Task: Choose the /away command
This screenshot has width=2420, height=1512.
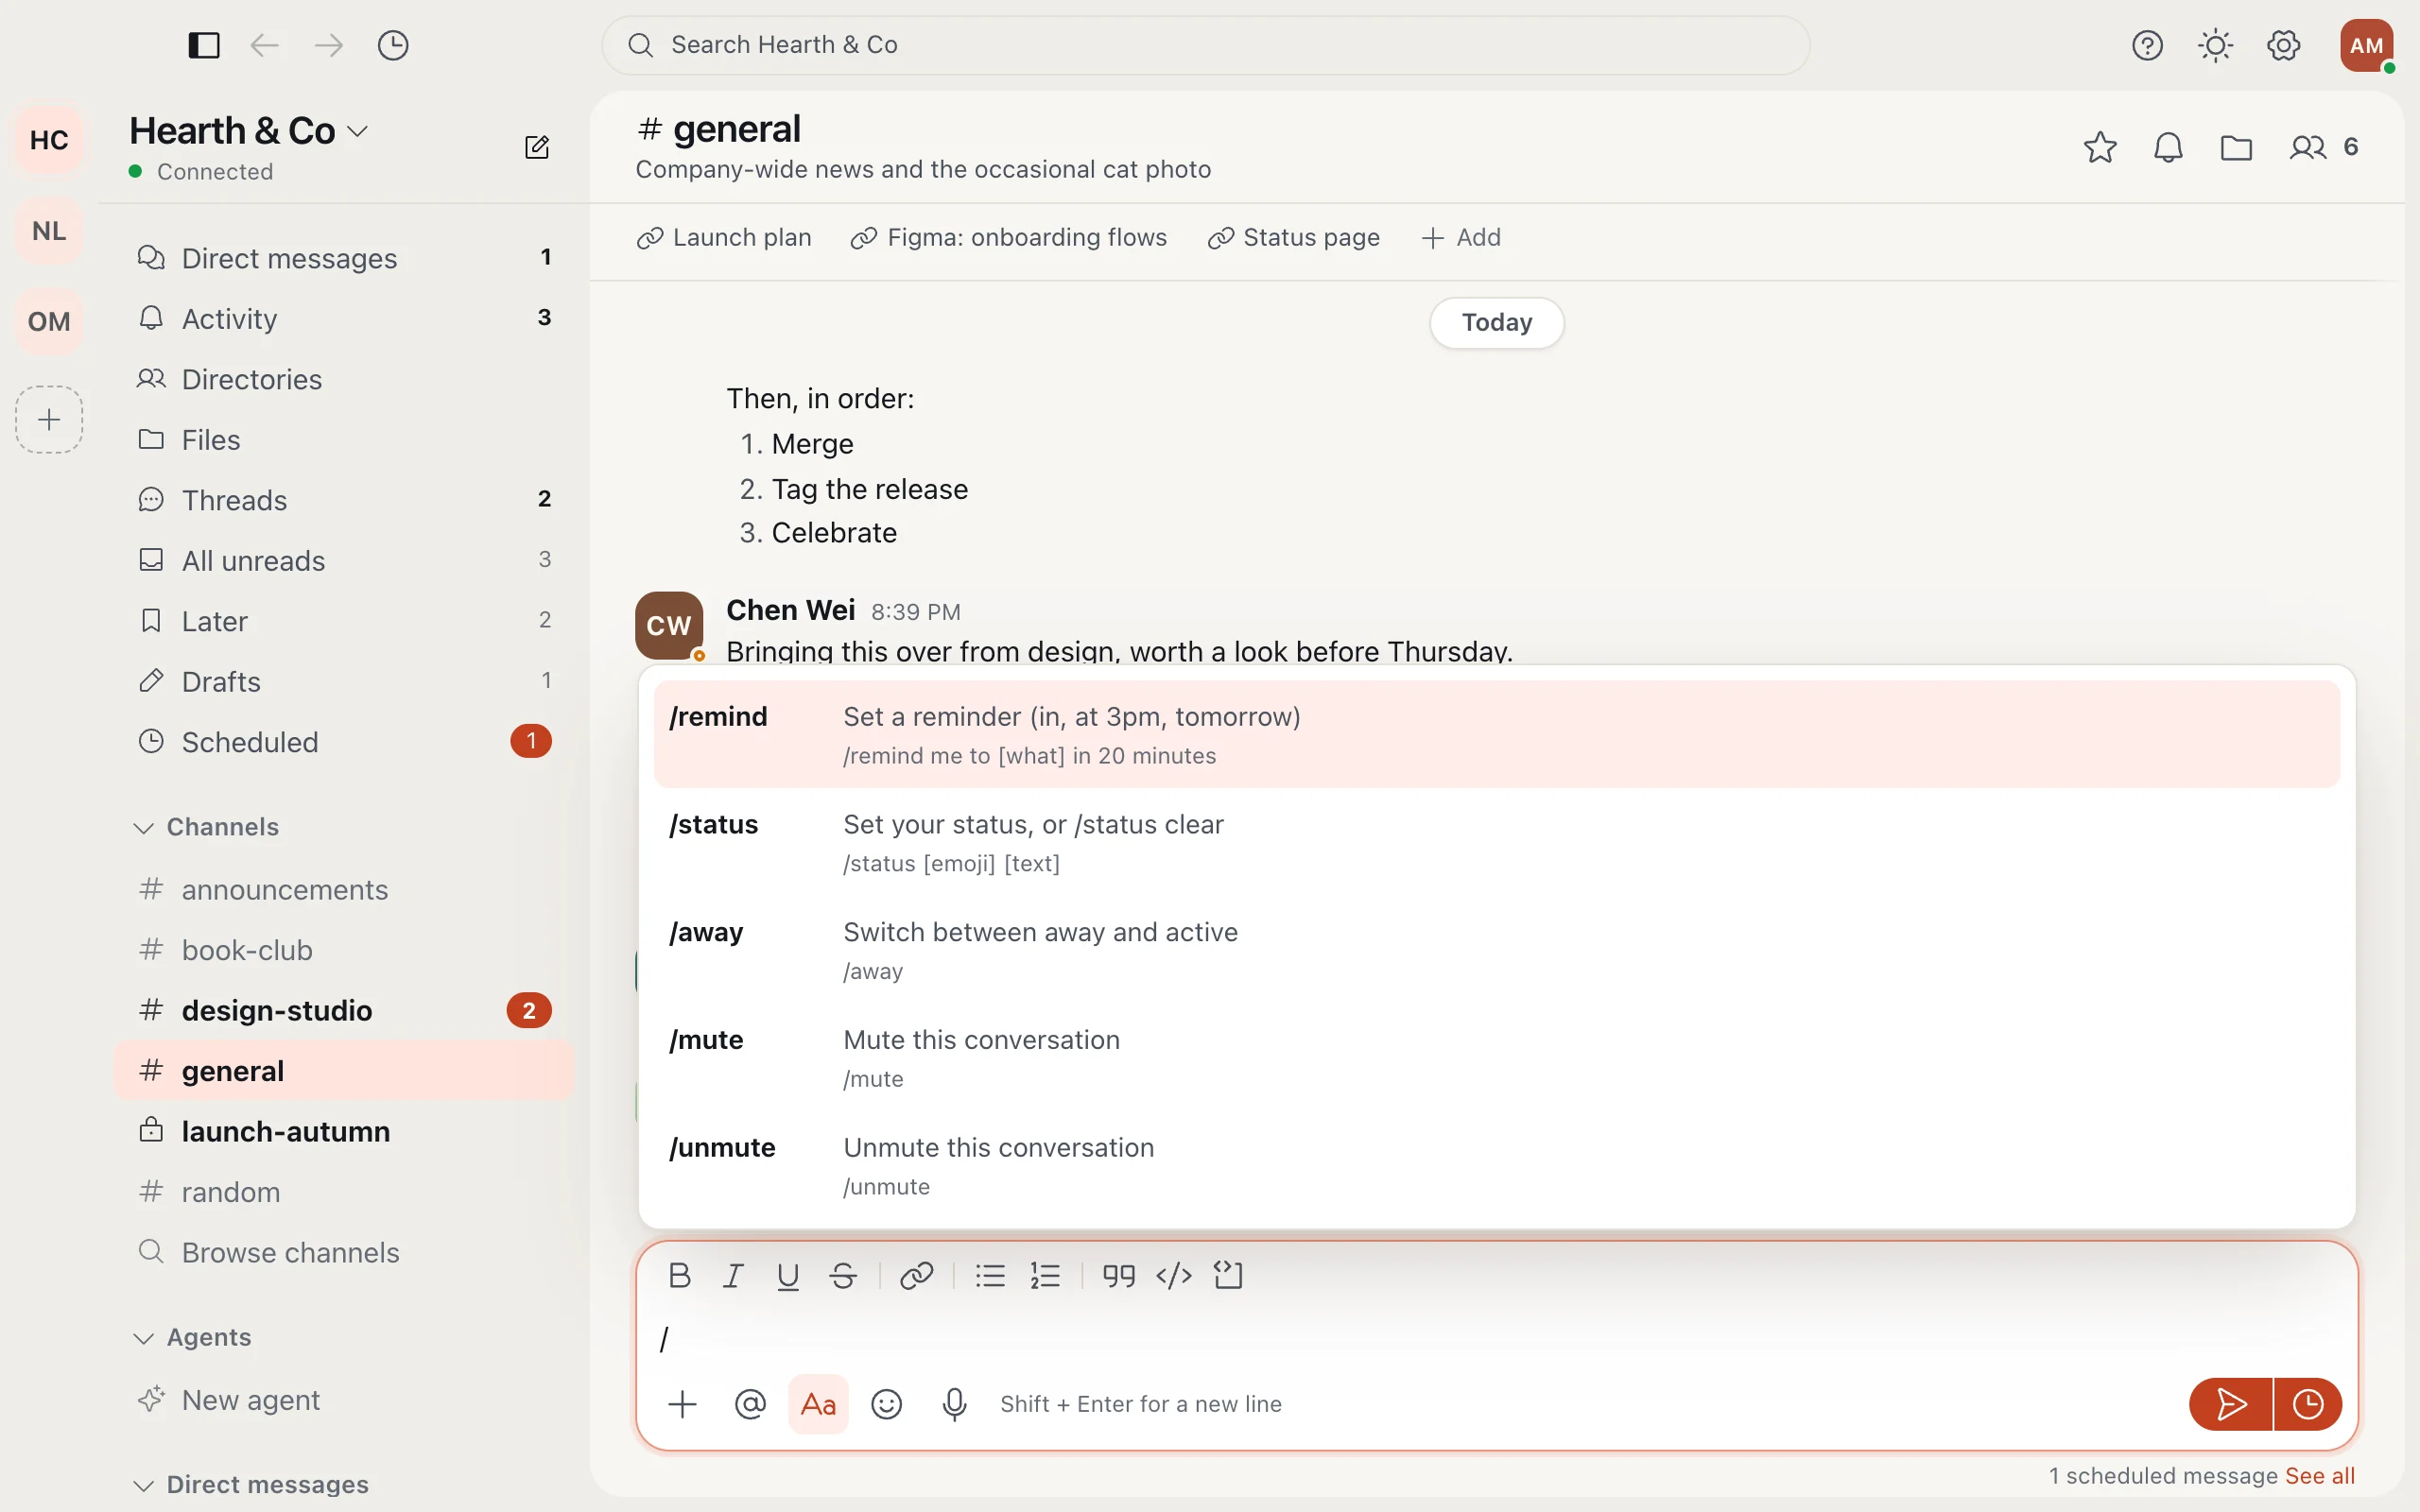Action: click(1497, 950)
